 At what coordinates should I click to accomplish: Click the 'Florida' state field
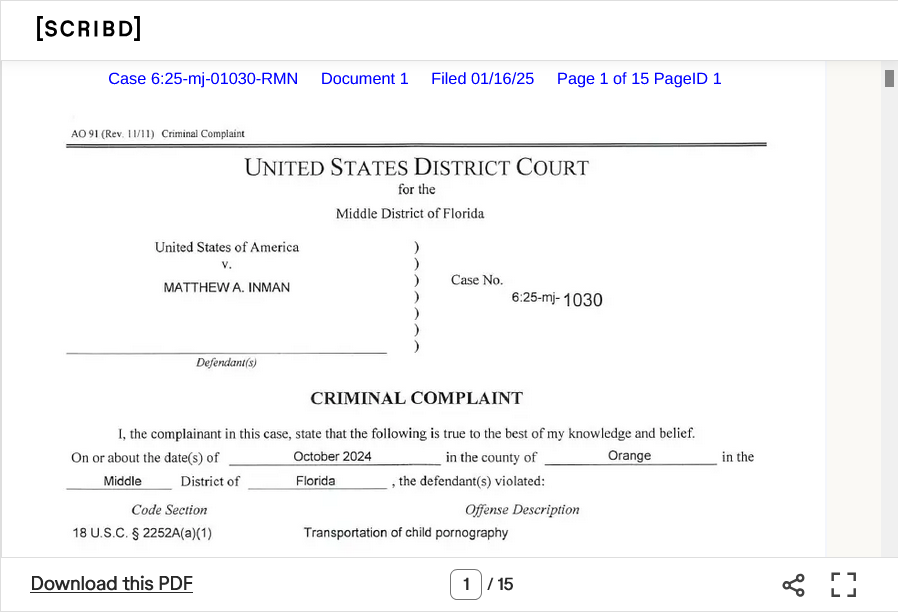[315, 481]
